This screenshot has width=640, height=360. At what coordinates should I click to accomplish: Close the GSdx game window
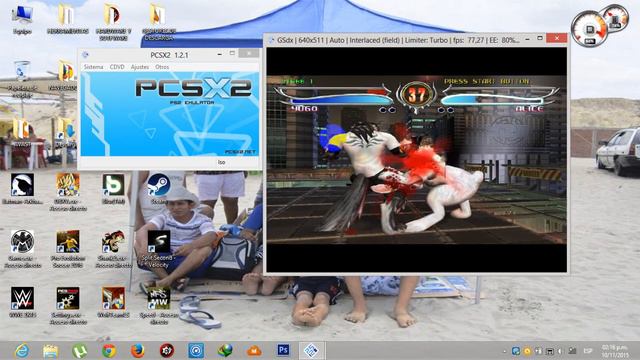click(x=557, y=38)
